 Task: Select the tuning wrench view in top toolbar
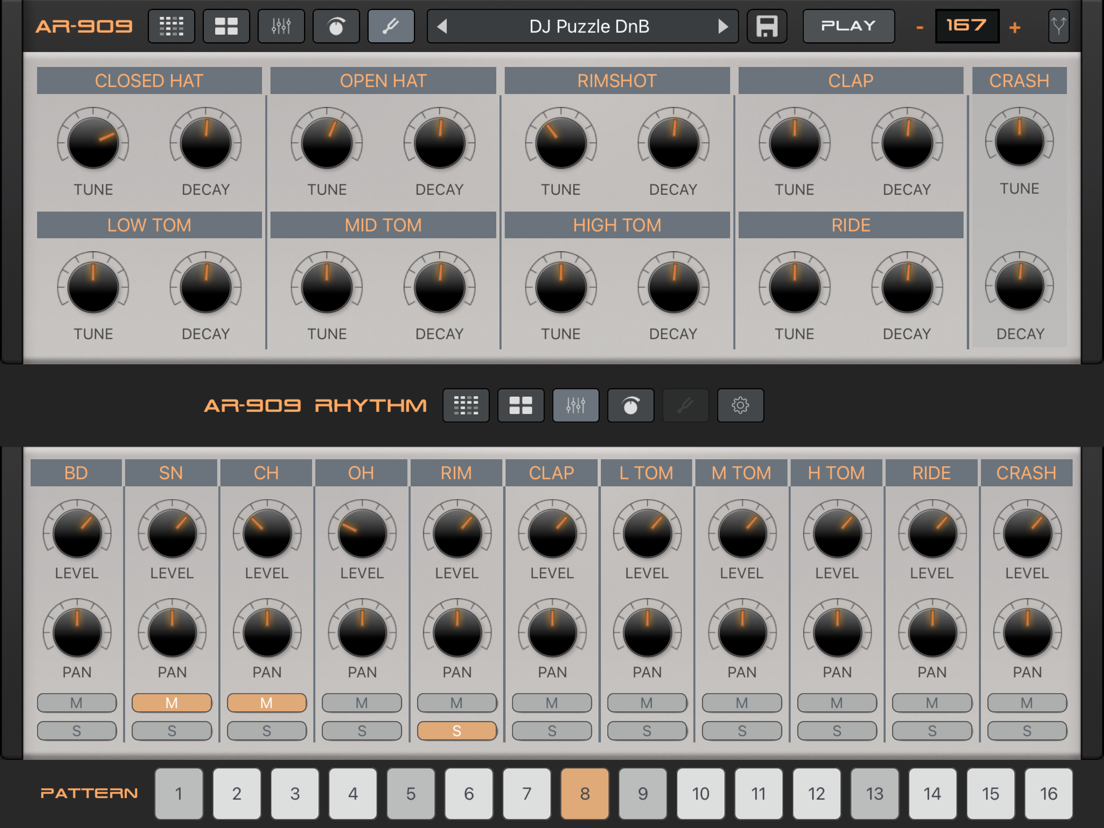[391, 27]
